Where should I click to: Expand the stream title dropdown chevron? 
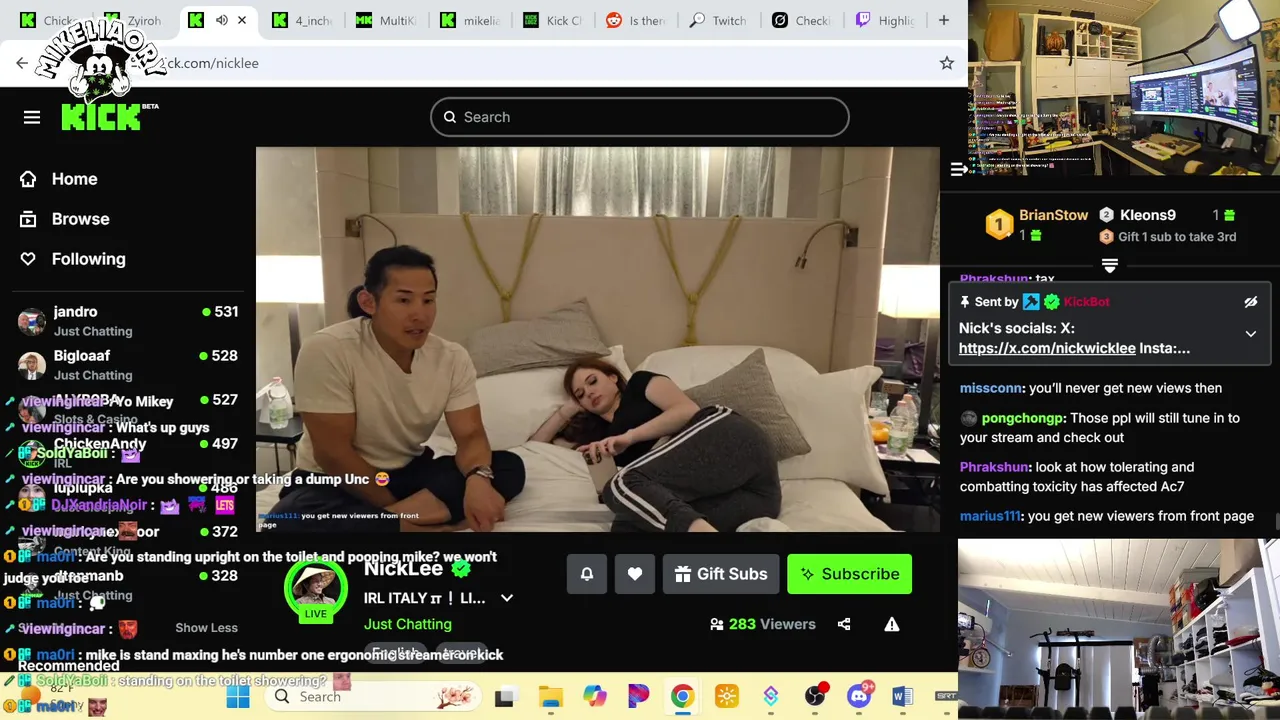coord(507,598)
